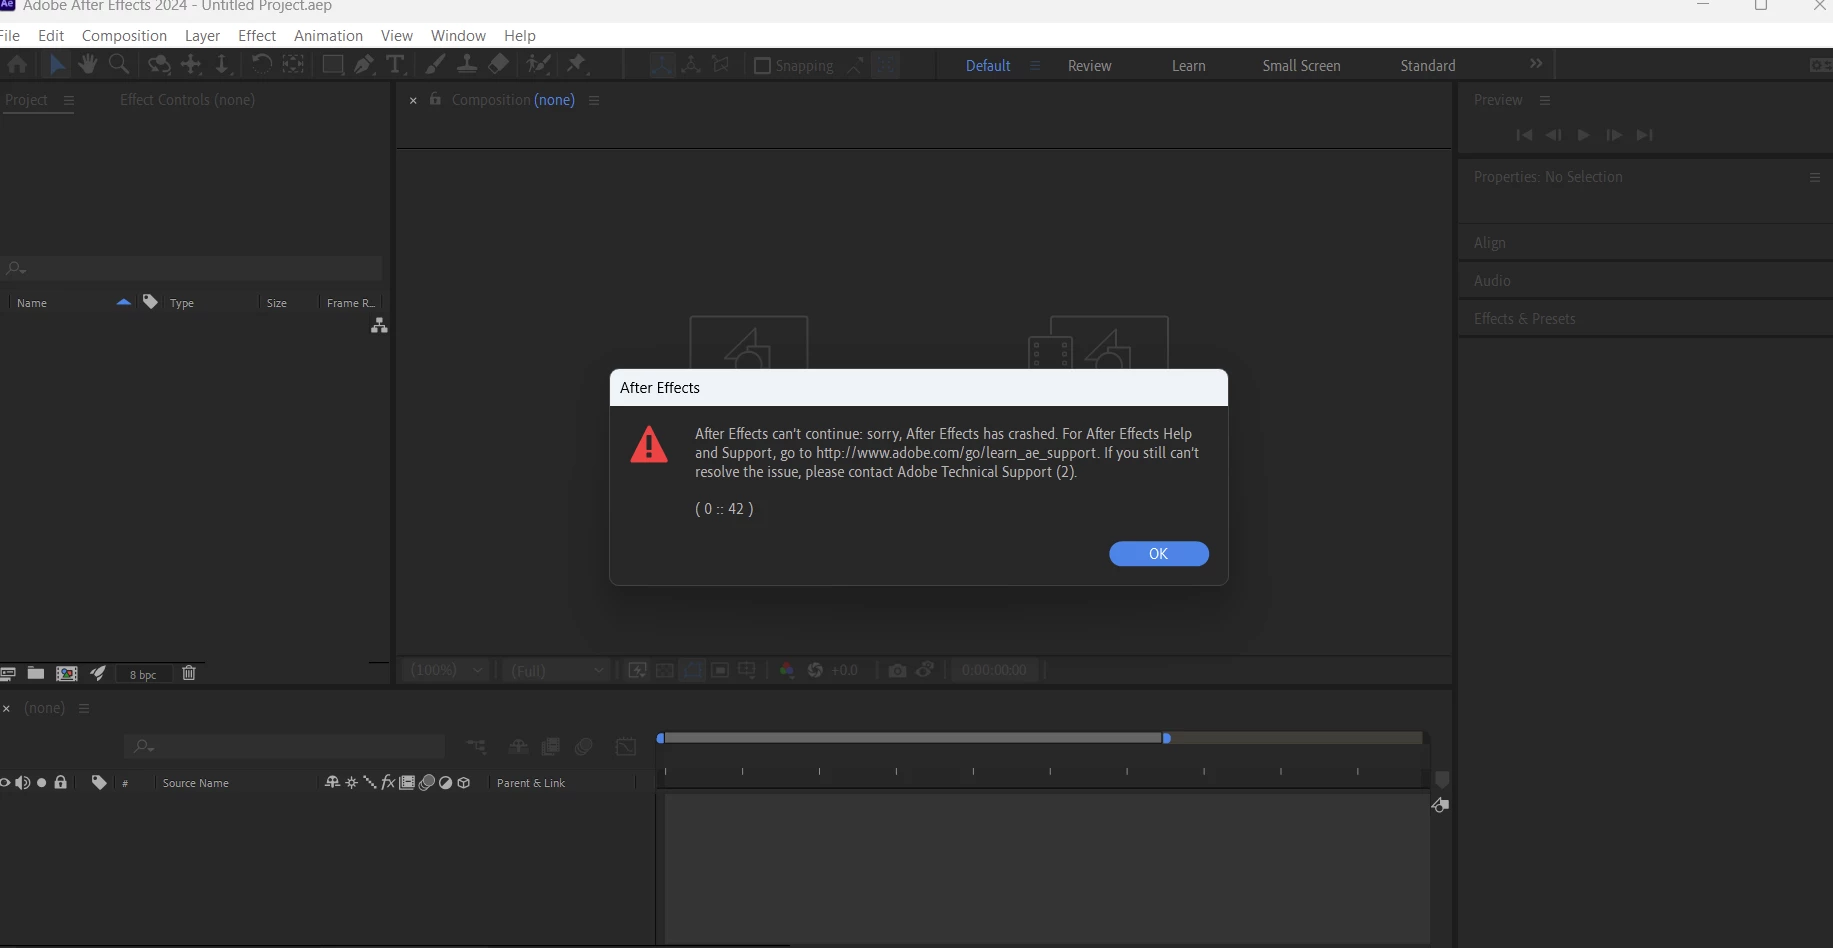The width and height of the screenshot is (1833, 948).
Task: Open the Composition menu in menu bar
Action: coord(124,35)
